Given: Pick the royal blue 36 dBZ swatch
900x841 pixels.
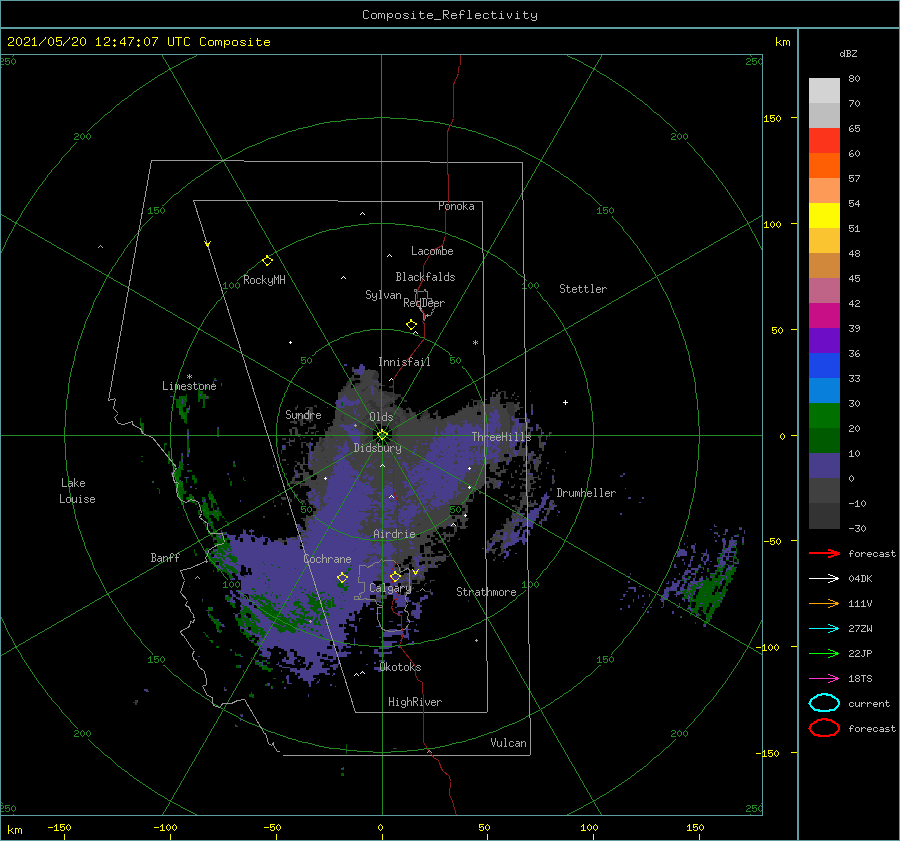Looking at the screenshot, I should [x=824, y=366].
